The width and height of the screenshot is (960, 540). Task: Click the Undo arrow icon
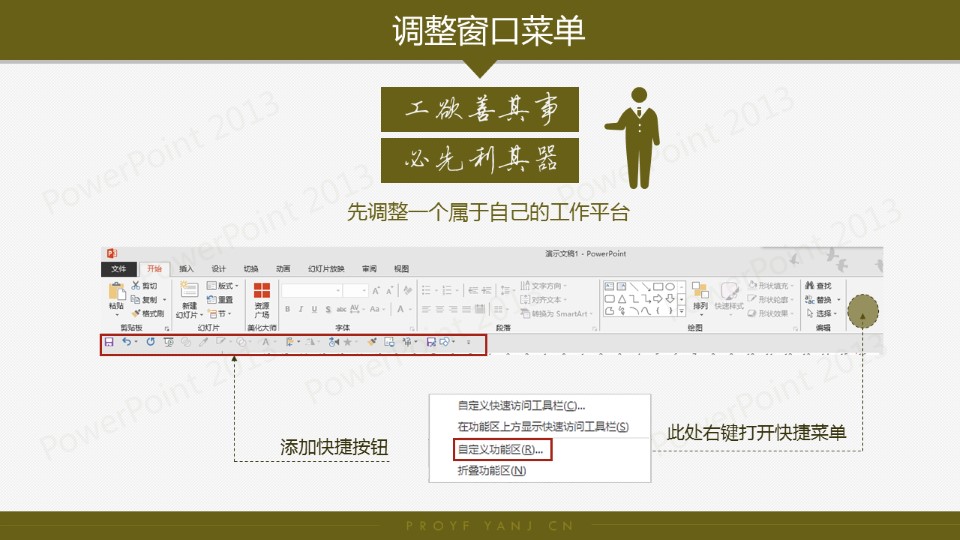pos(127,342)
